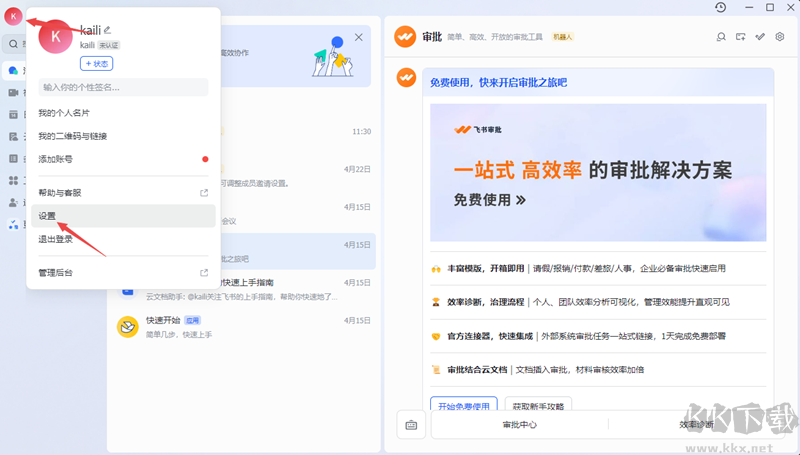The image size is (800, 455).
Task: Open 帮助与客服 external link
Action: (x=60, y=193)
